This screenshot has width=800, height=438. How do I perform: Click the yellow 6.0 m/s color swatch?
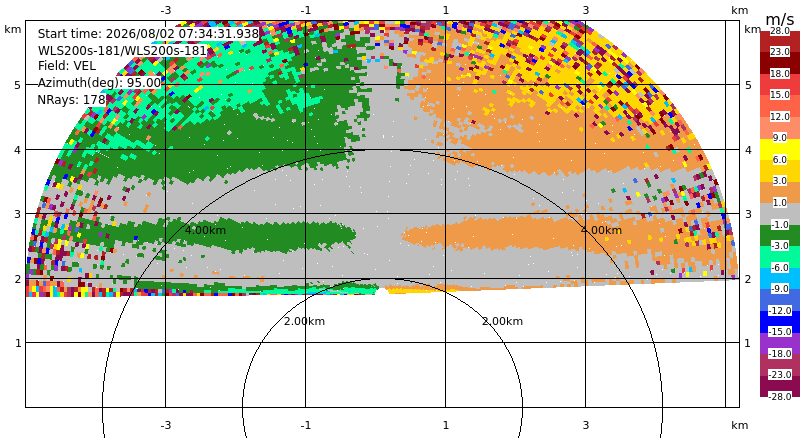pos(780,149)
